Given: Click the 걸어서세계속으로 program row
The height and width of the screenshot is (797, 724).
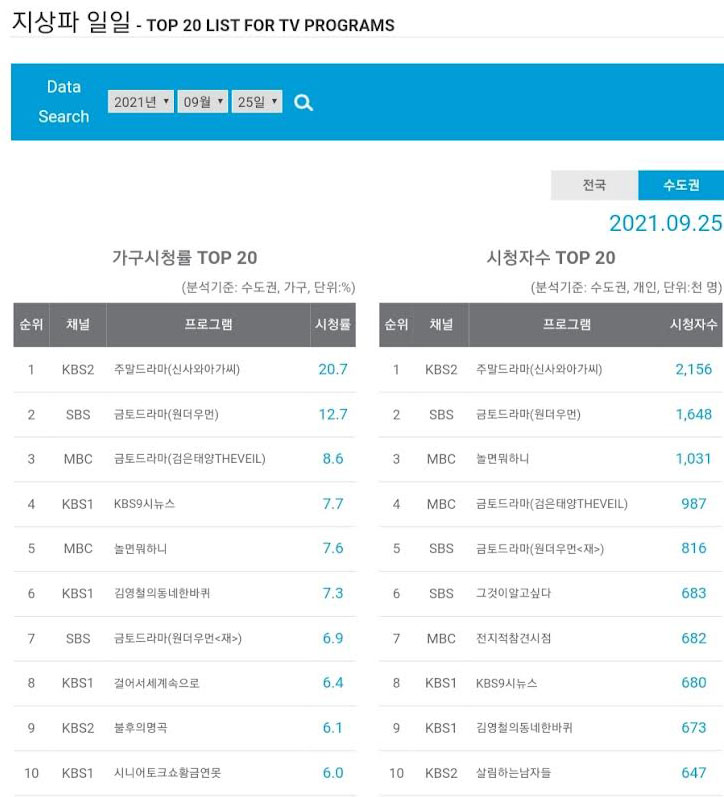Looking at the screenshot, I should 185,683.
